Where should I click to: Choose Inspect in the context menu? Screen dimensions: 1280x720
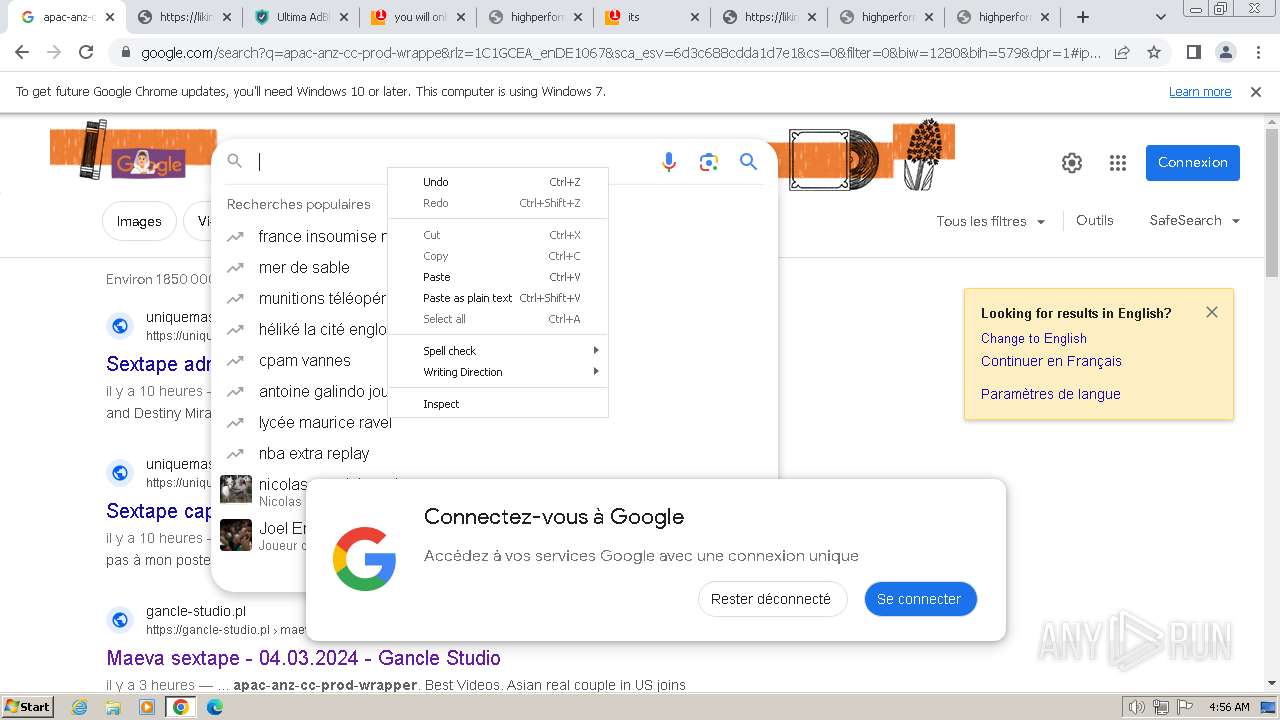(x=498, y=404)
